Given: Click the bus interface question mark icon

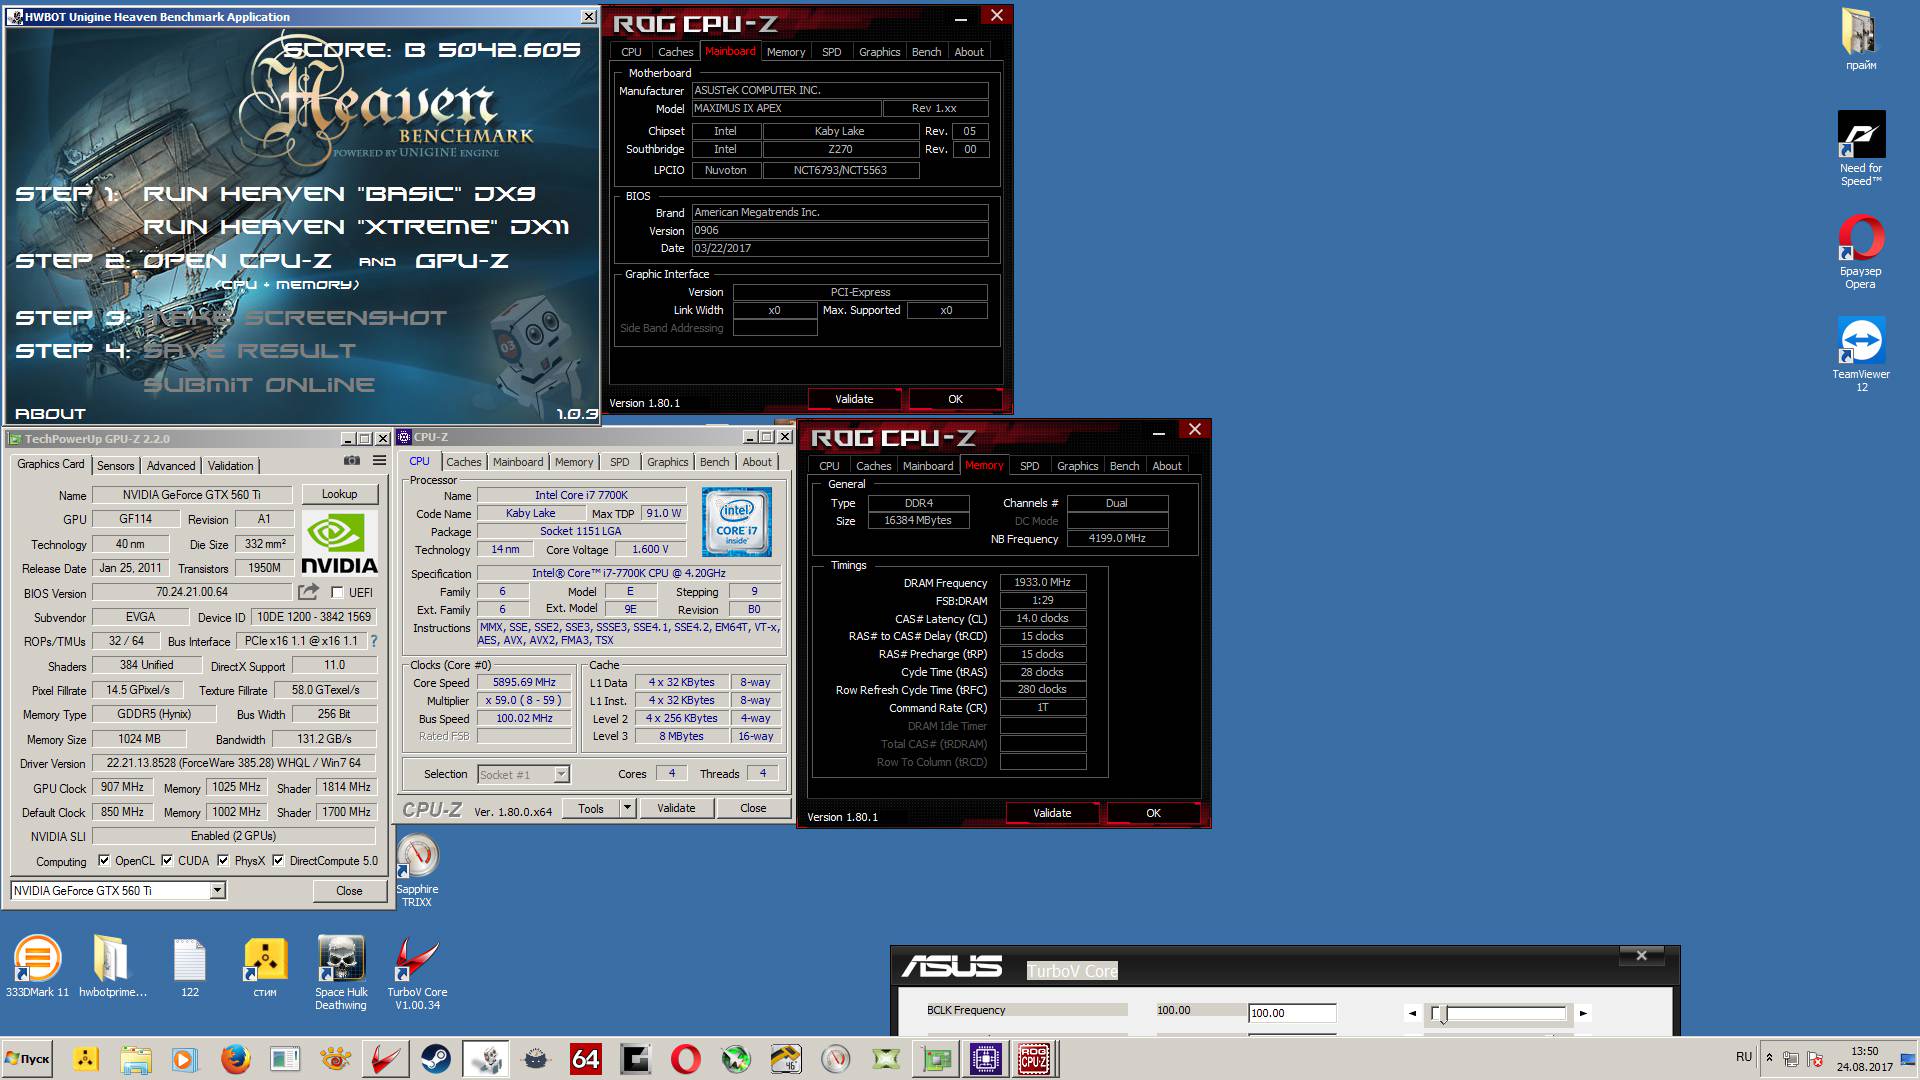Looking at the screenshot, I should (x=374, y=641).
